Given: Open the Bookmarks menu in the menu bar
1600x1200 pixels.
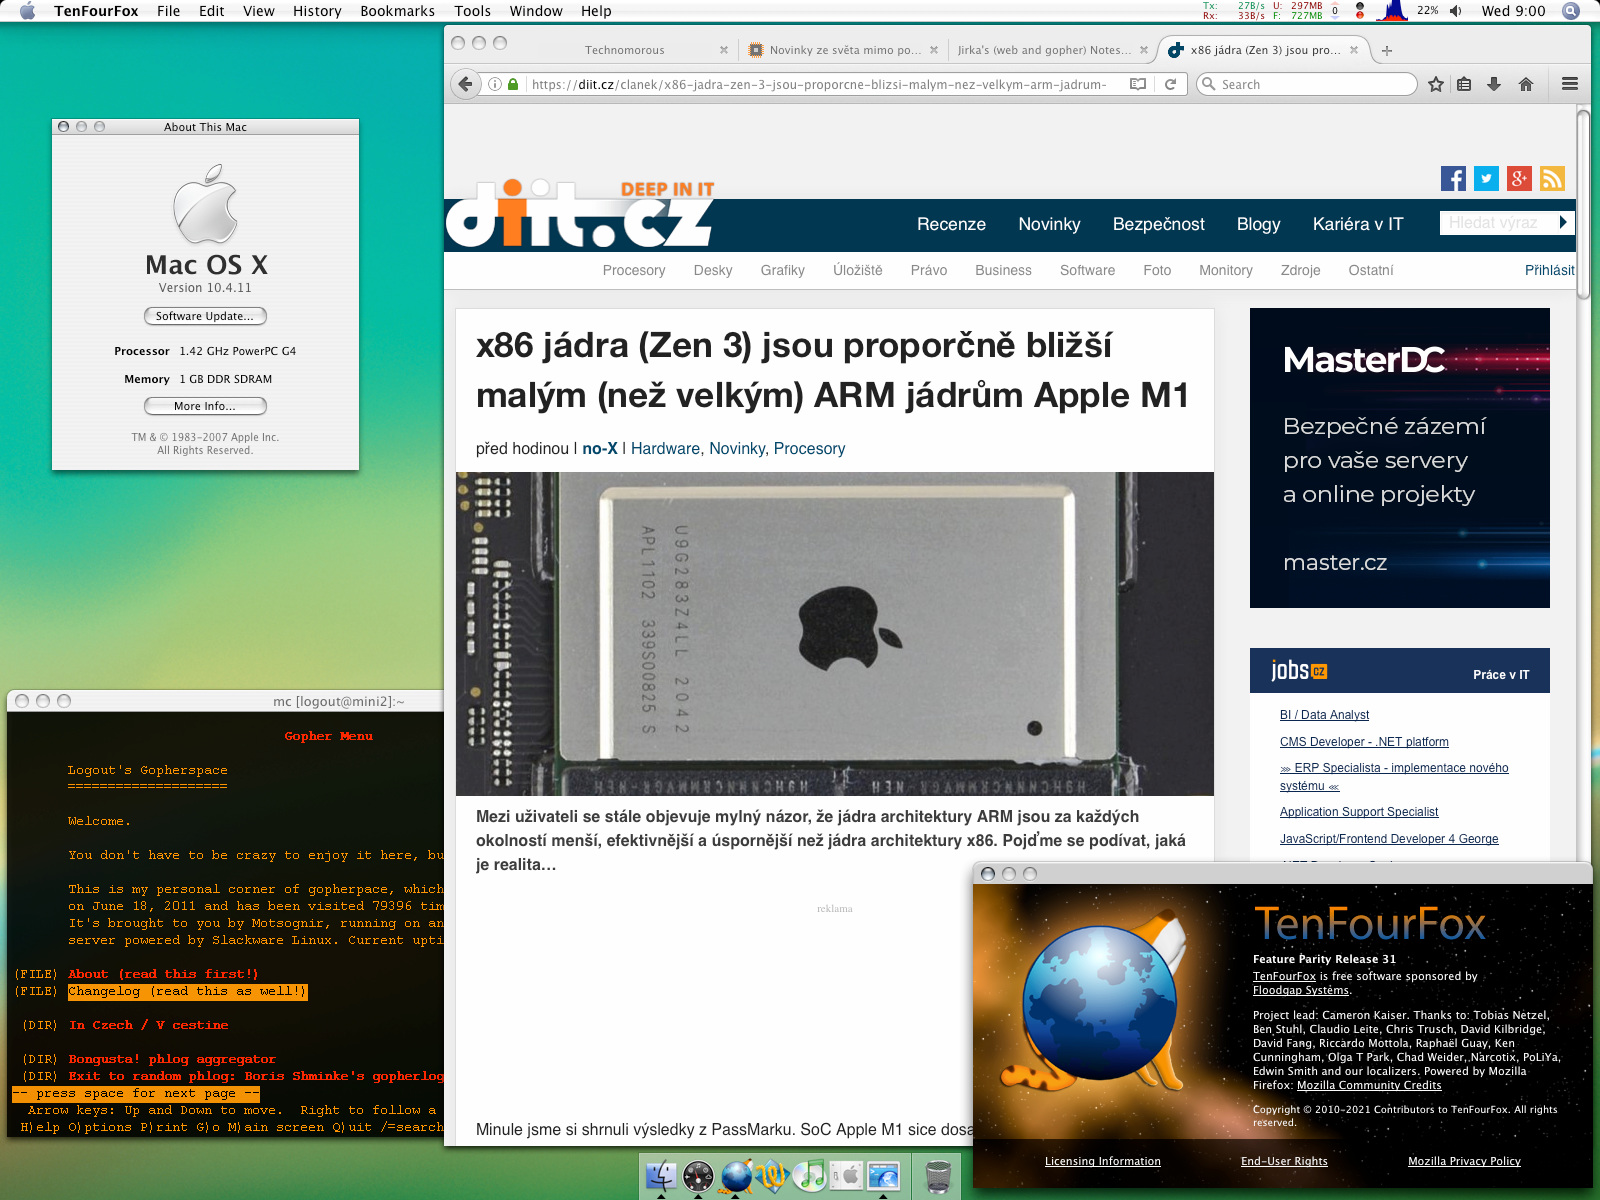Looking at the screenshot, I should (397, 11).
